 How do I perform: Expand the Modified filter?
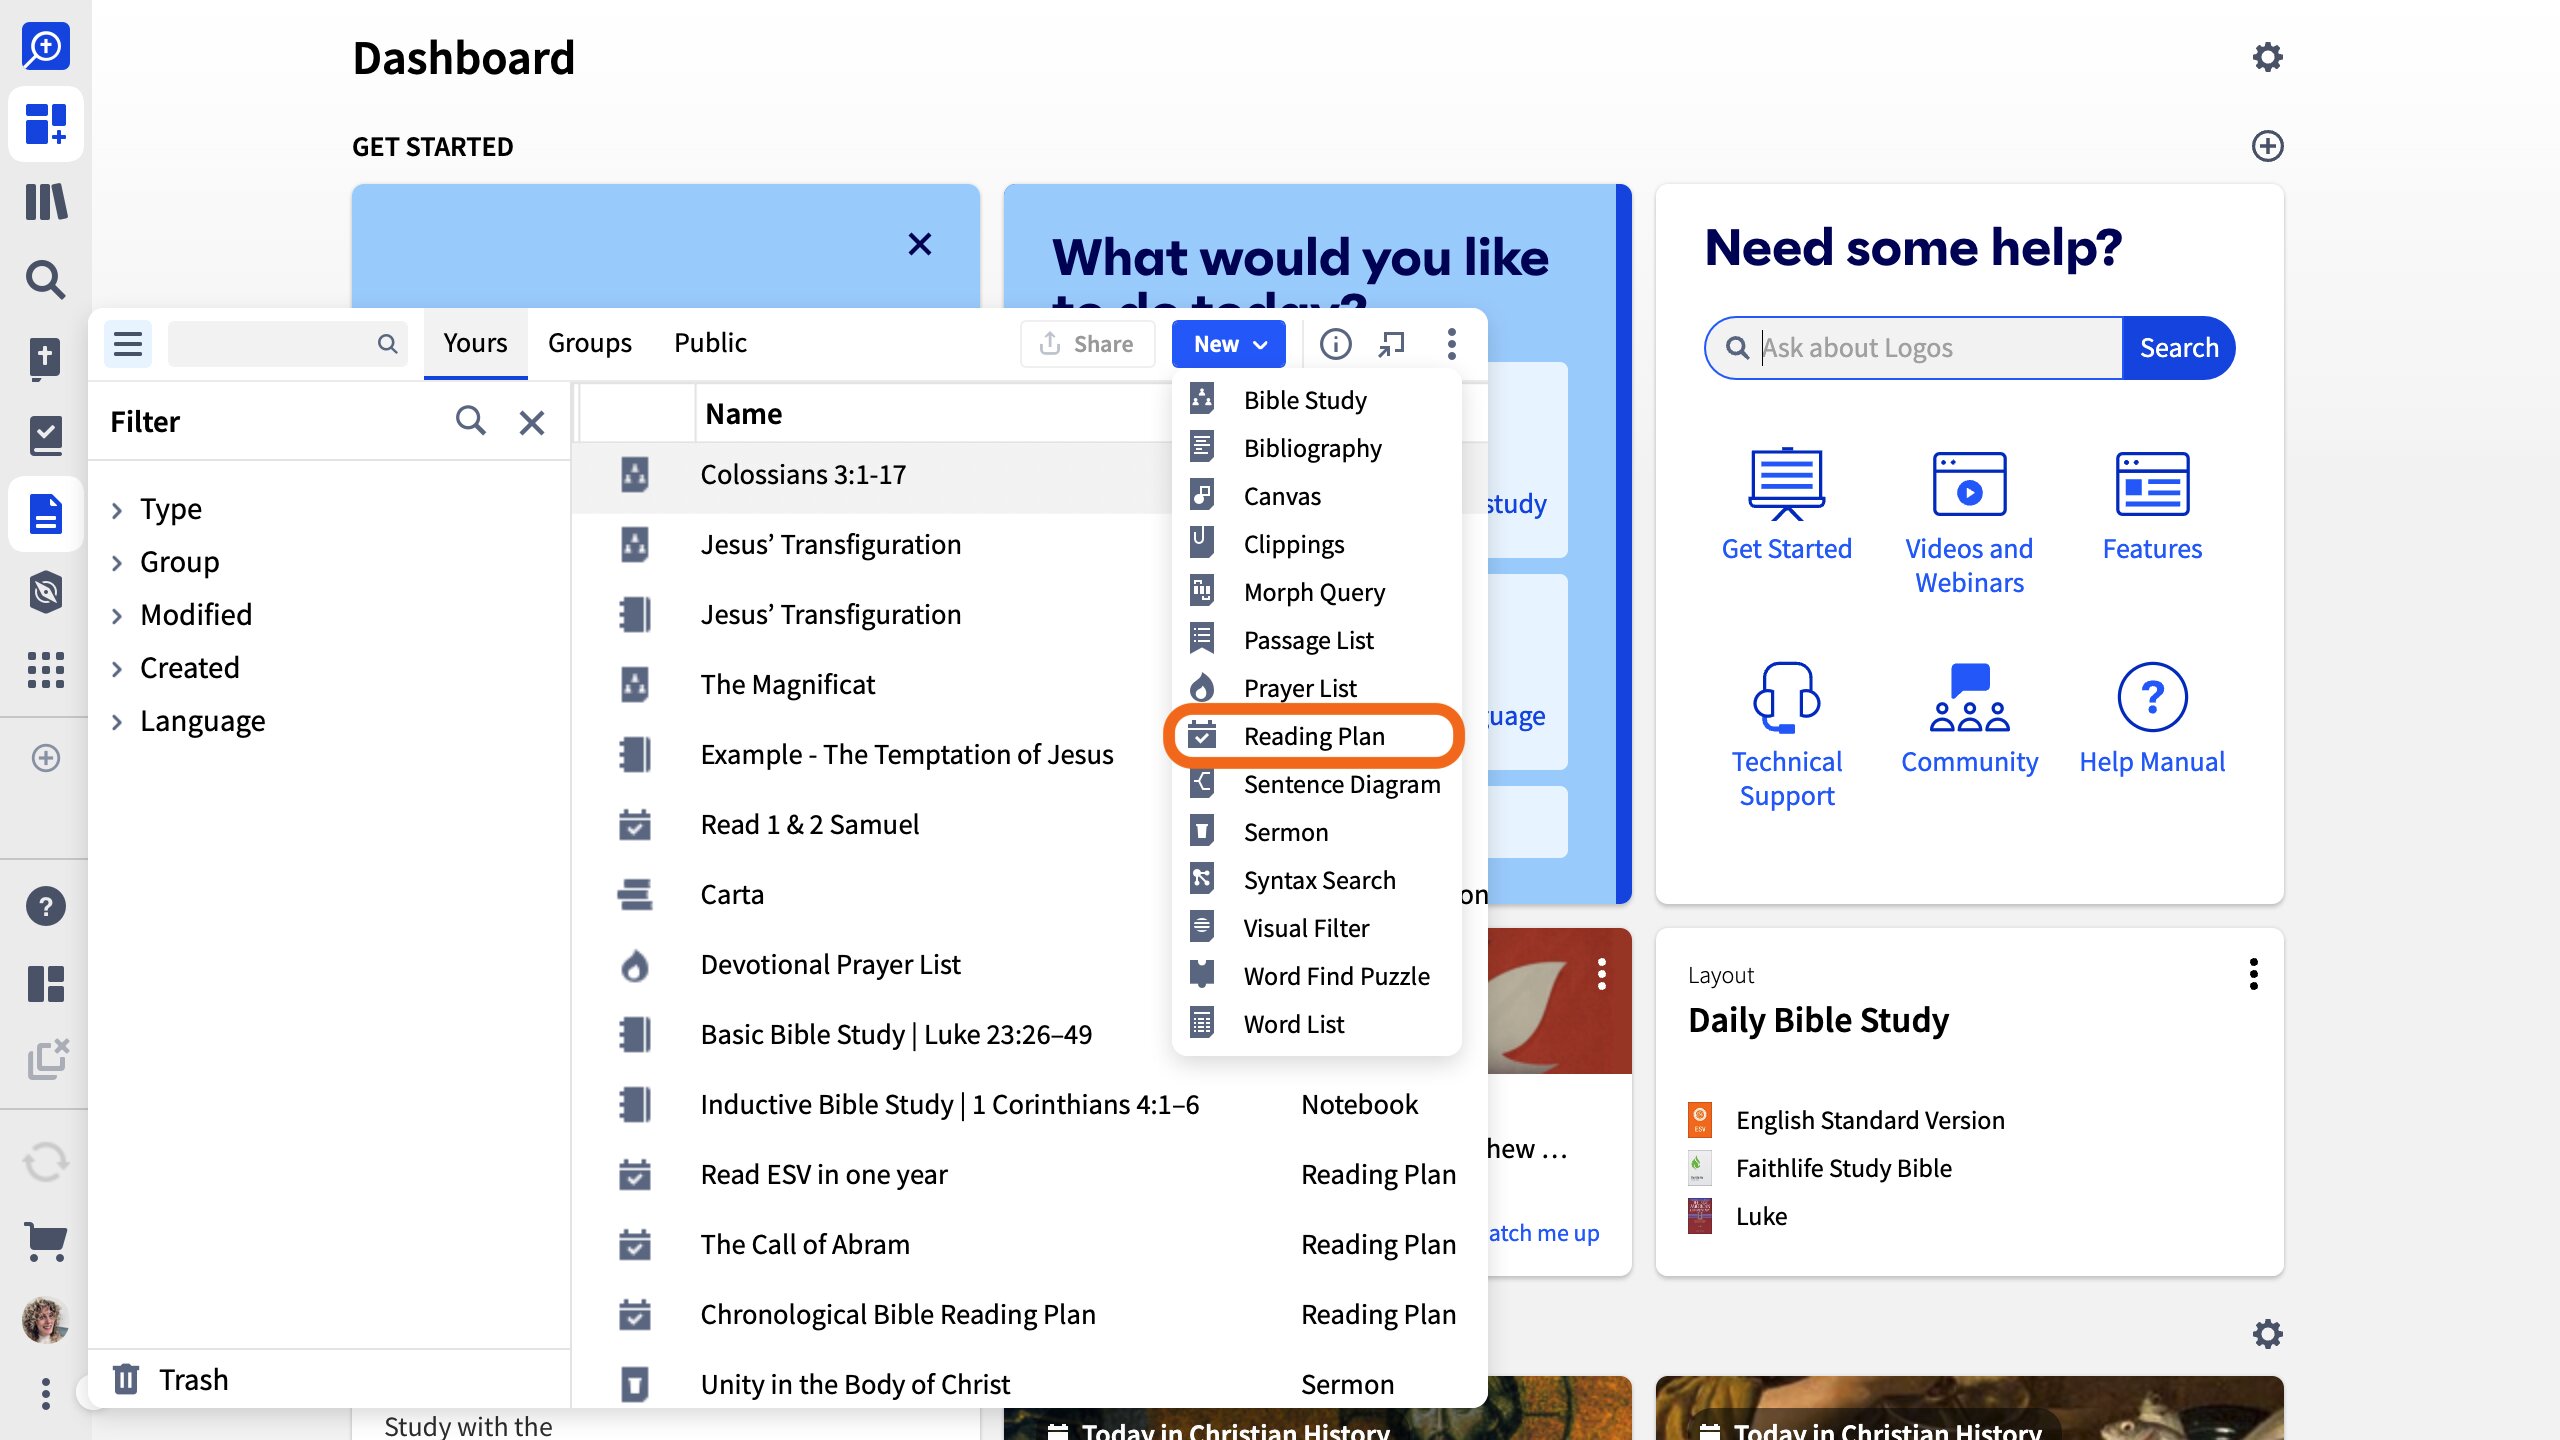(x=117, y=616)
